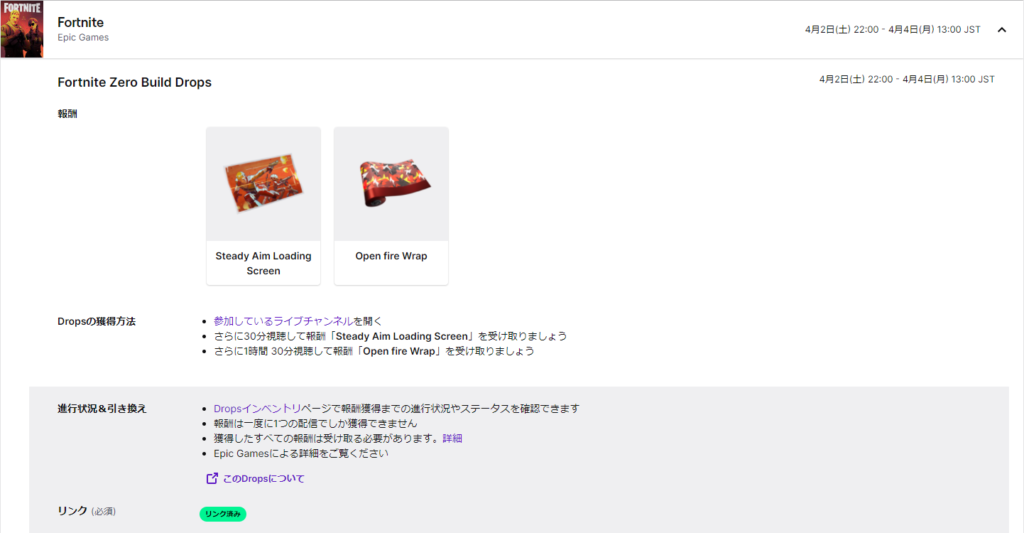Click the Fortnite Zero Build Drops heading
Image resolution: width=1024 pixels, height=533 pixels.
pyautogui.click(x=135, y=82)
